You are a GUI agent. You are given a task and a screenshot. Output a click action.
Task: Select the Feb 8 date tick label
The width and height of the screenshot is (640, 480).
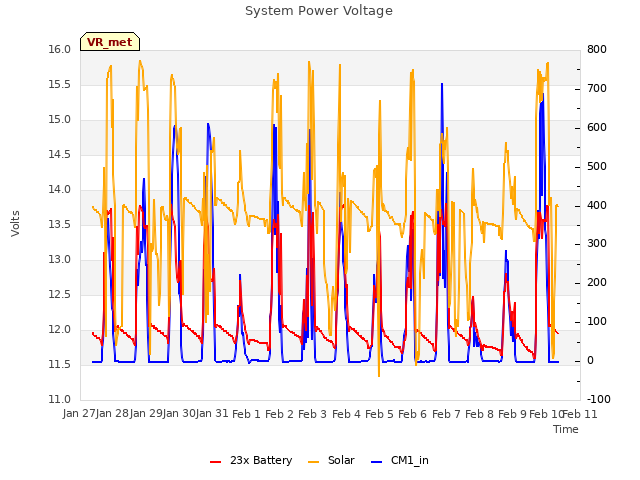pyautogui.click(x=479, y=414)
